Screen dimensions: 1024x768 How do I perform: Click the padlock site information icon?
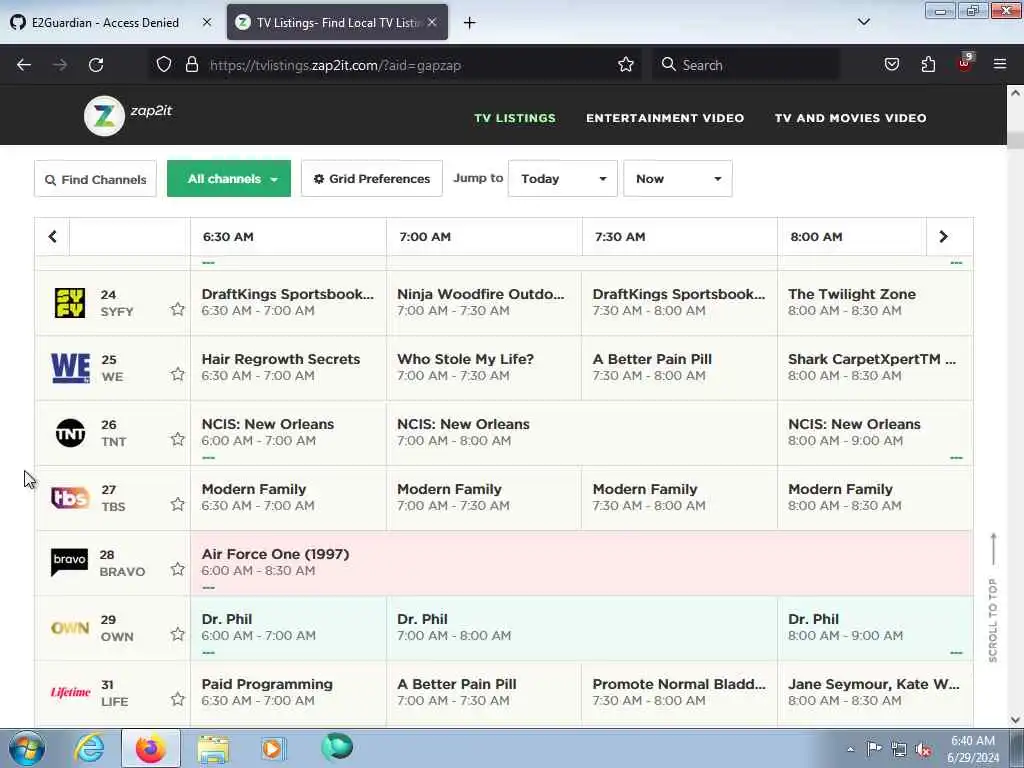coord(191,65)
